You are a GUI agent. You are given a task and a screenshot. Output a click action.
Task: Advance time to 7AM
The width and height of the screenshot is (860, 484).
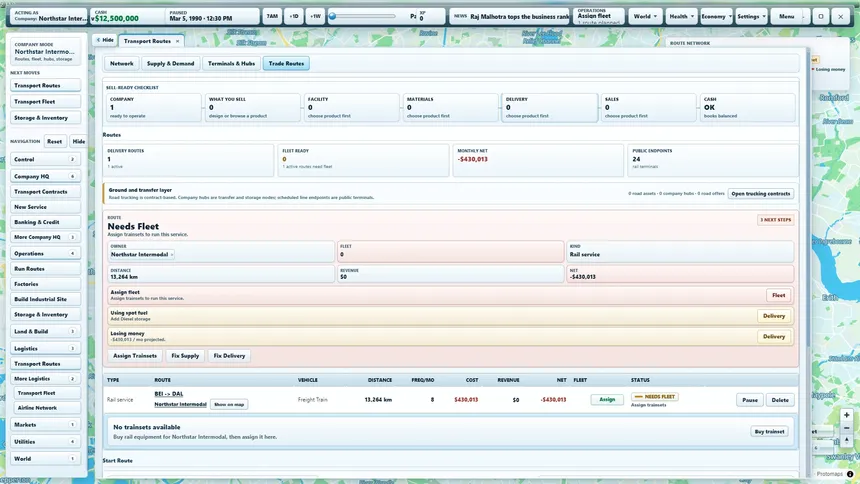(272, 16)
